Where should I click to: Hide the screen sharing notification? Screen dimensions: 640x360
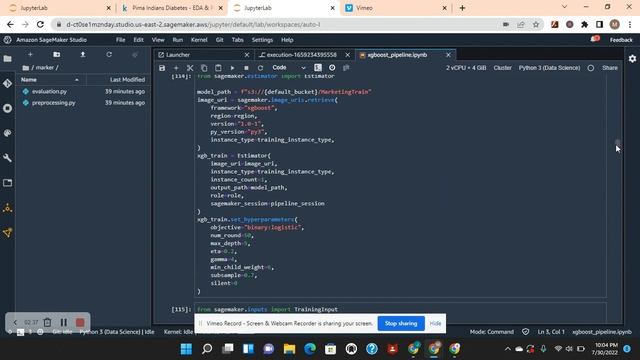435,323
